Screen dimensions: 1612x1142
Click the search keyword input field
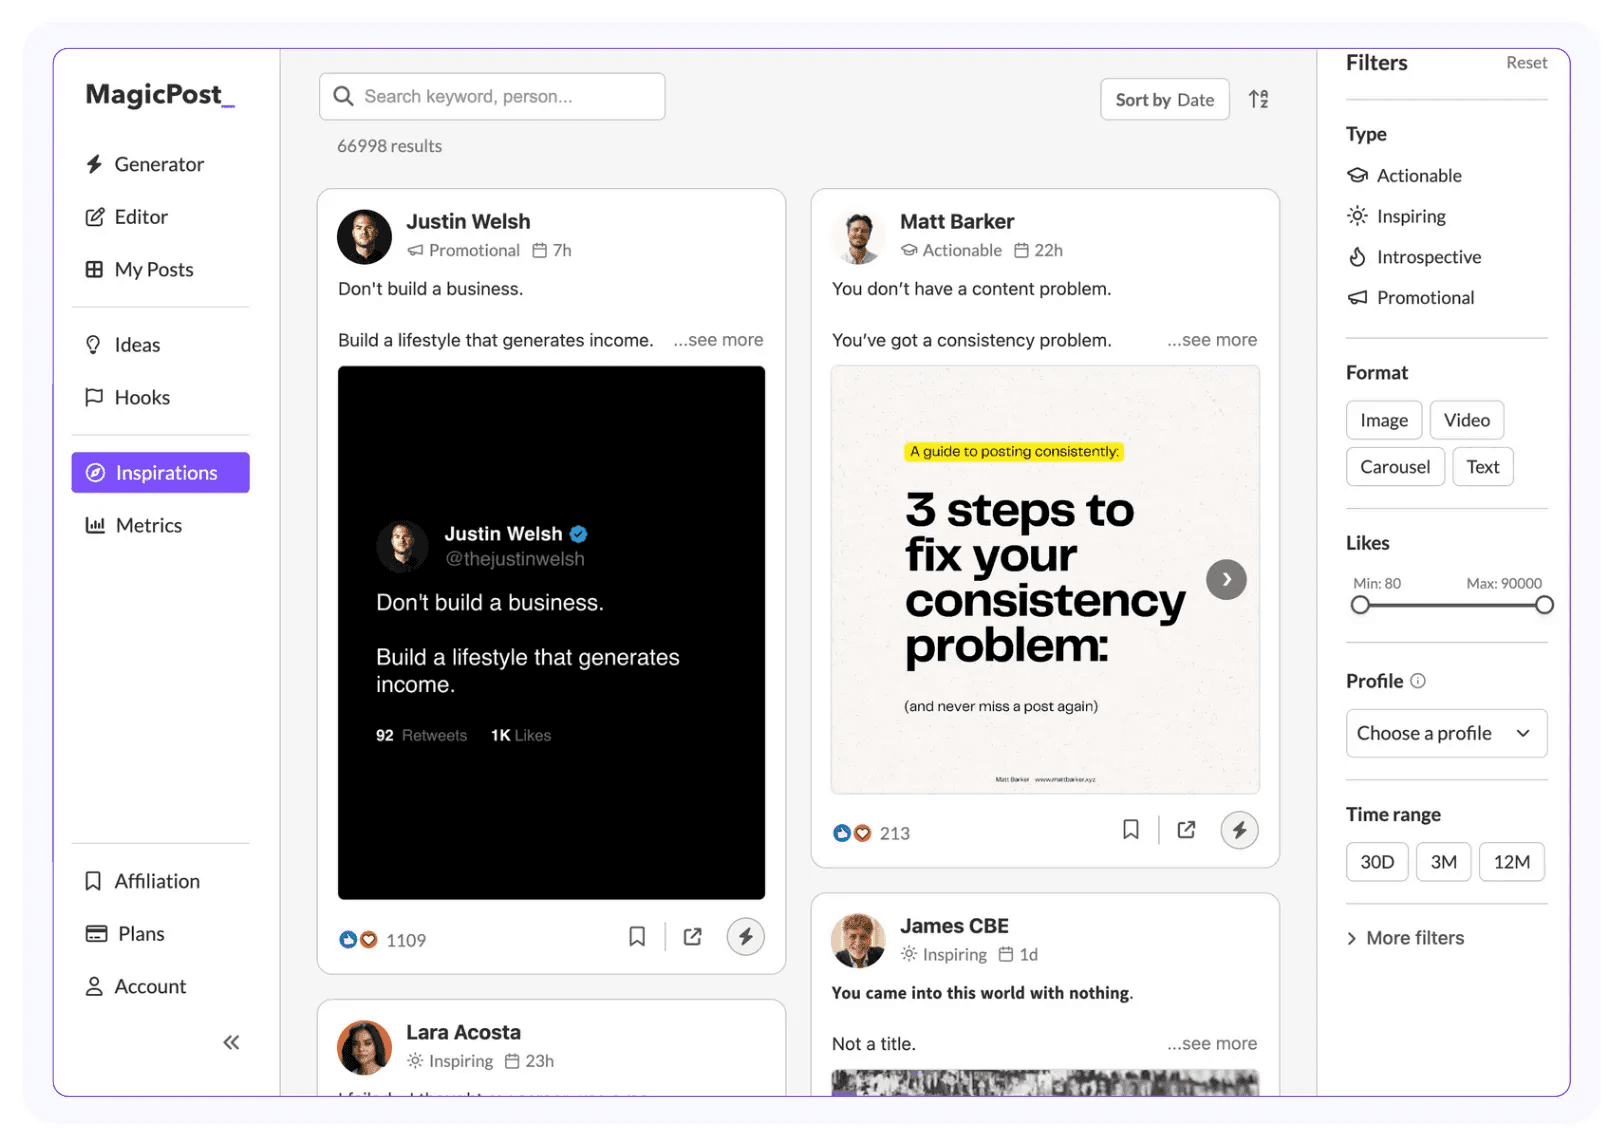492,97
